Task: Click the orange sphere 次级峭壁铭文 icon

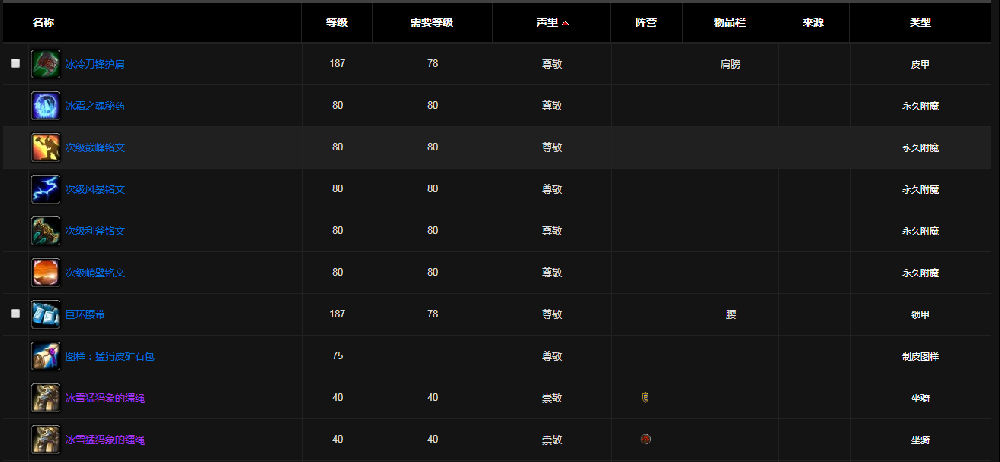Action: pyautogui.click(x=46, y=273)
